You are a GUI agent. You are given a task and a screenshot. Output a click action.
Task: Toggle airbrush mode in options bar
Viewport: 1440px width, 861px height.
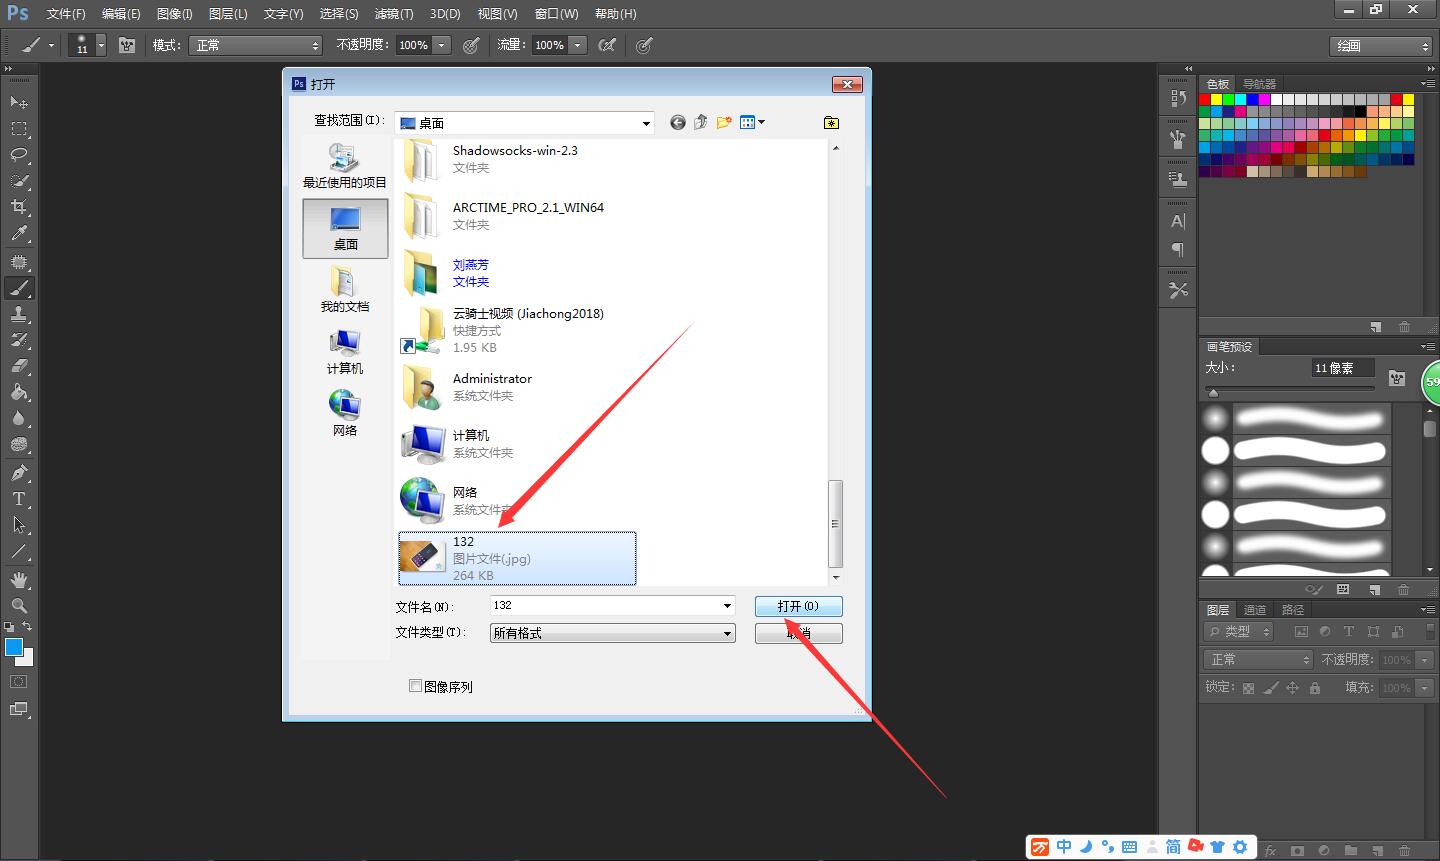606,45
